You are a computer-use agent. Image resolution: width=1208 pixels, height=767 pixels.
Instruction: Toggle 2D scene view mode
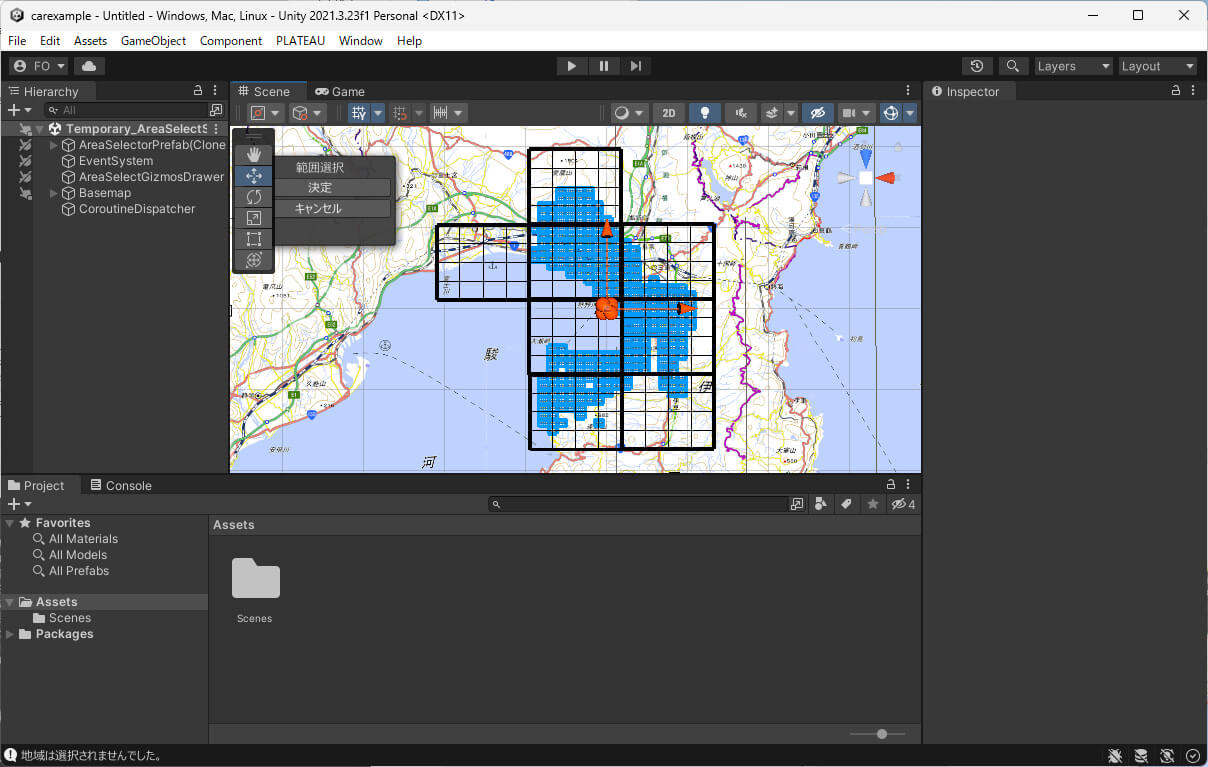[668, 113]
